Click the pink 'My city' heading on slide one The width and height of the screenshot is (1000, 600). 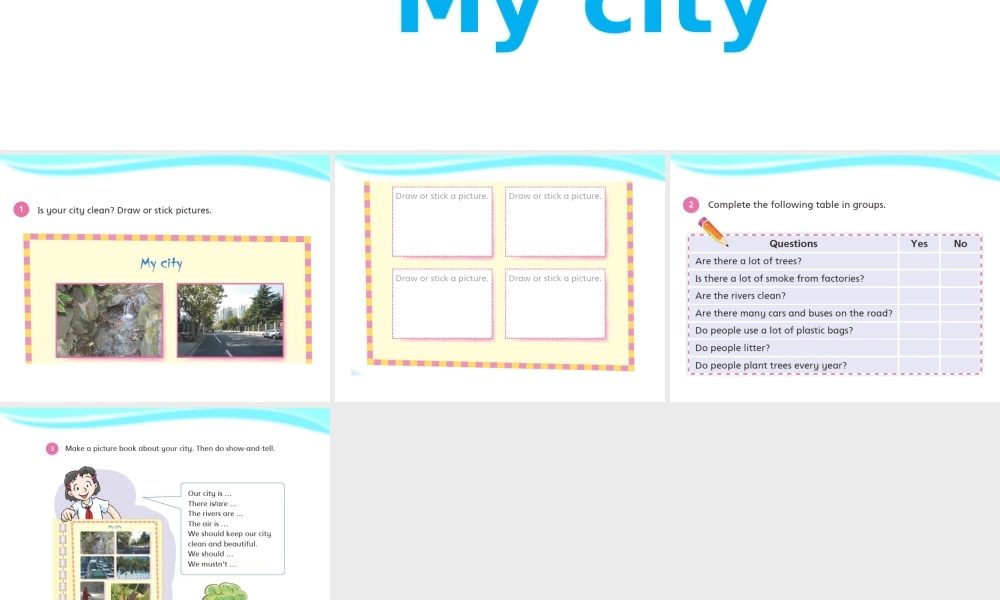[163, 263]
